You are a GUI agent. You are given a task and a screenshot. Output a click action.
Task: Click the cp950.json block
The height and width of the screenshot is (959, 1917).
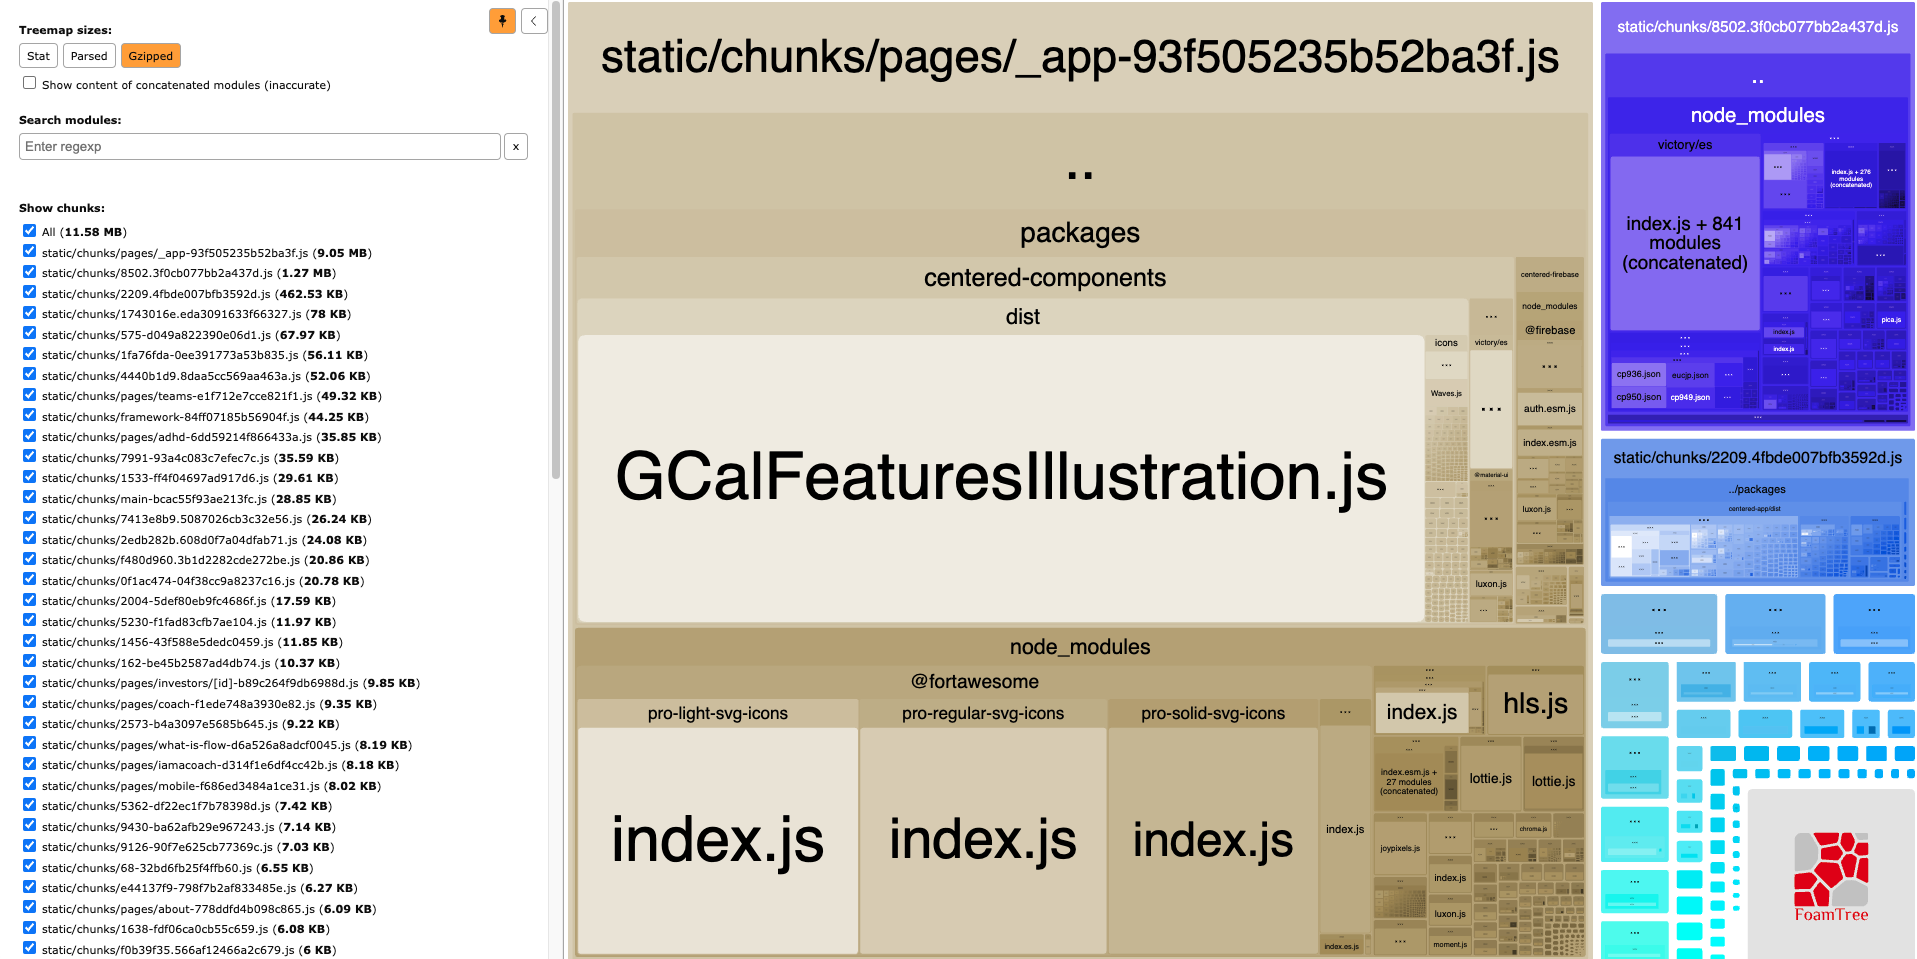click(1639, 397)
